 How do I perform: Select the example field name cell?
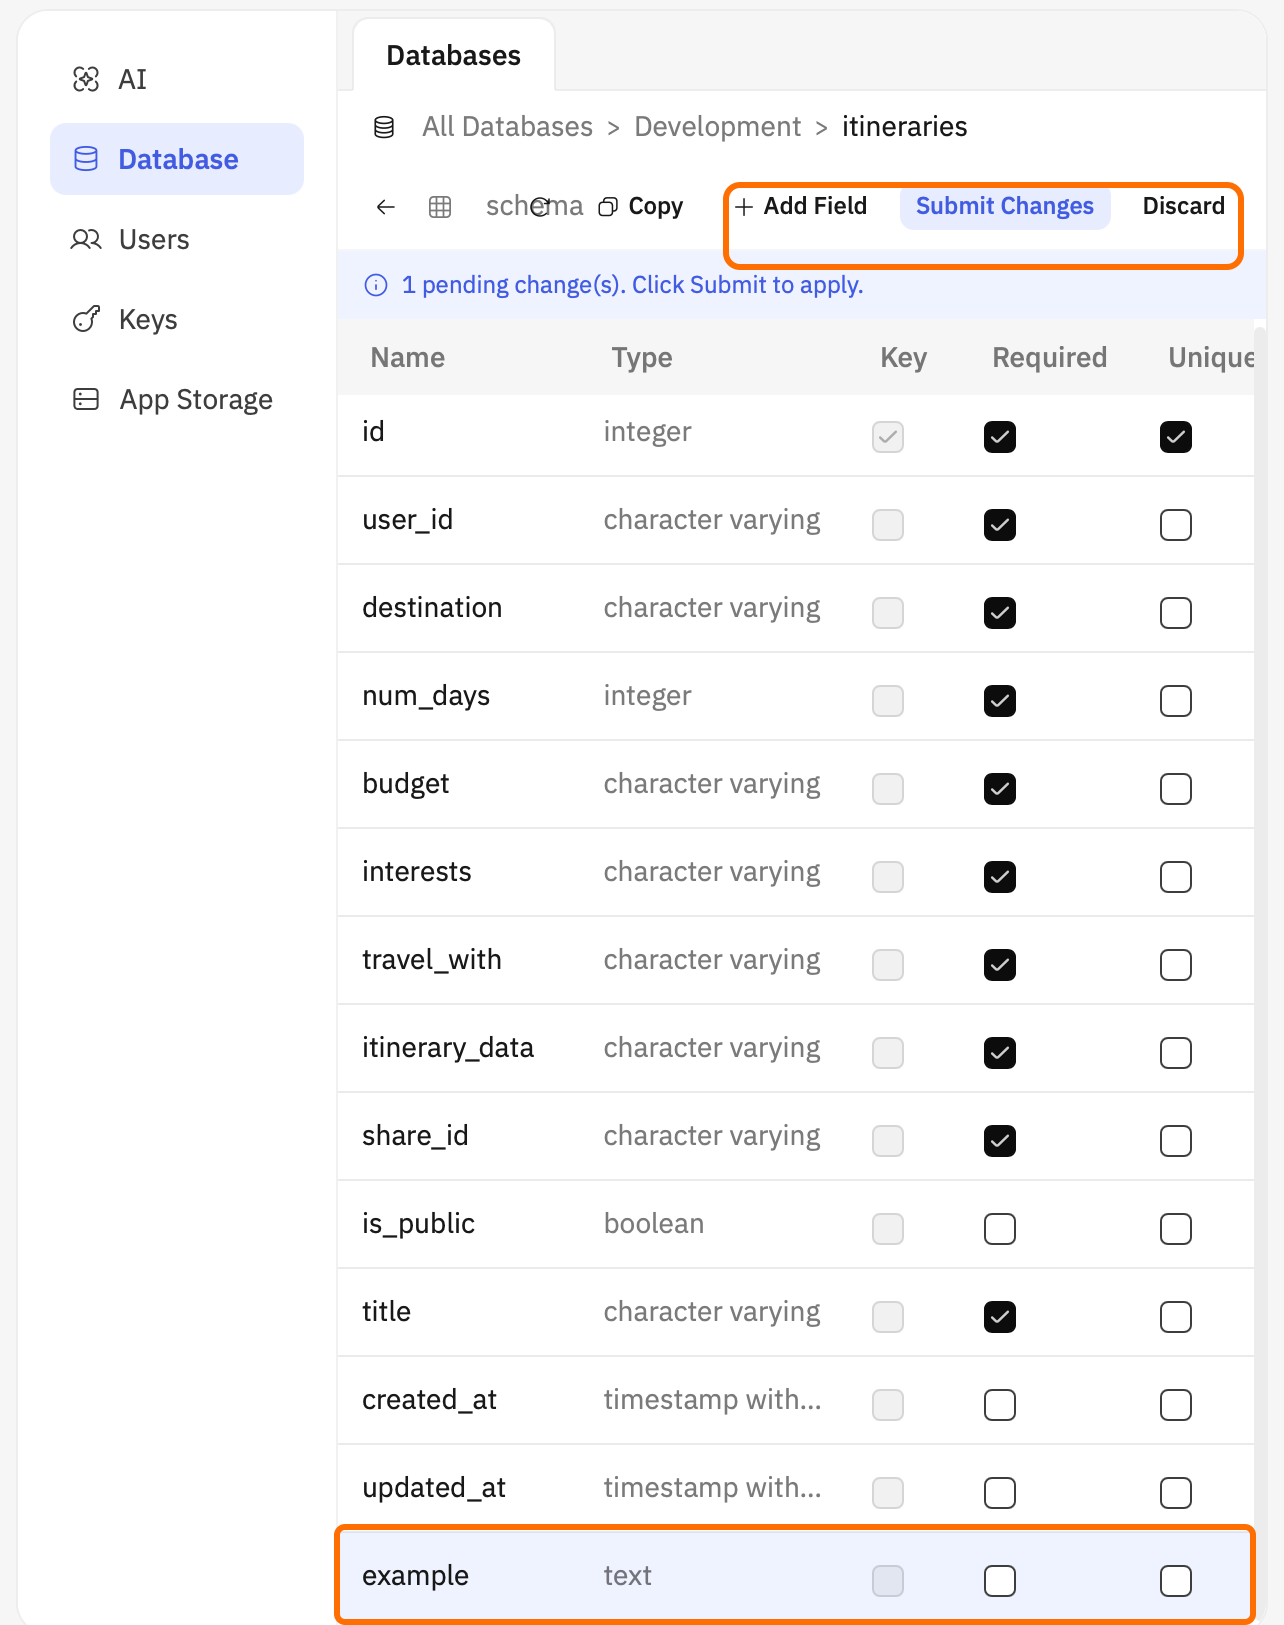(416, 1576)
